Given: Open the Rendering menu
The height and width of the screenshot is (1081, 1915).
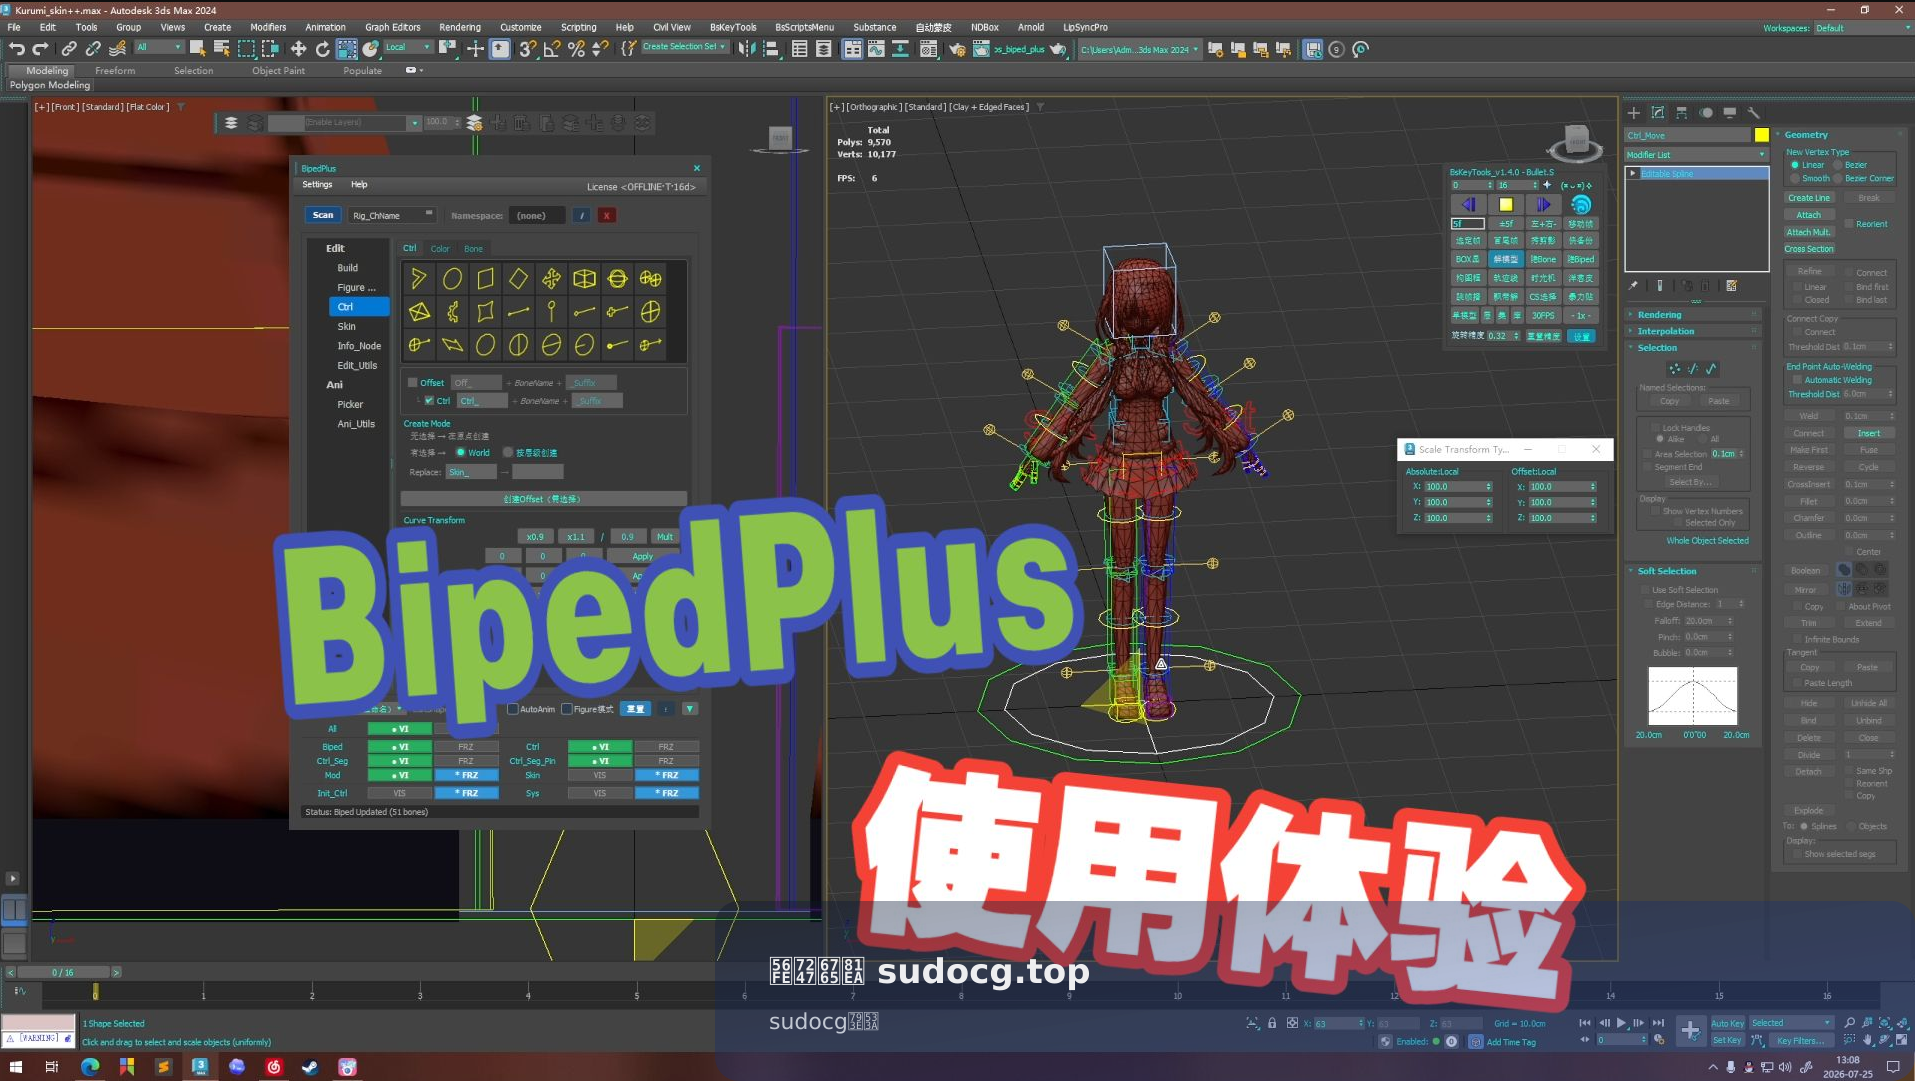Looking at the screenshot, I should click(459, 27).
